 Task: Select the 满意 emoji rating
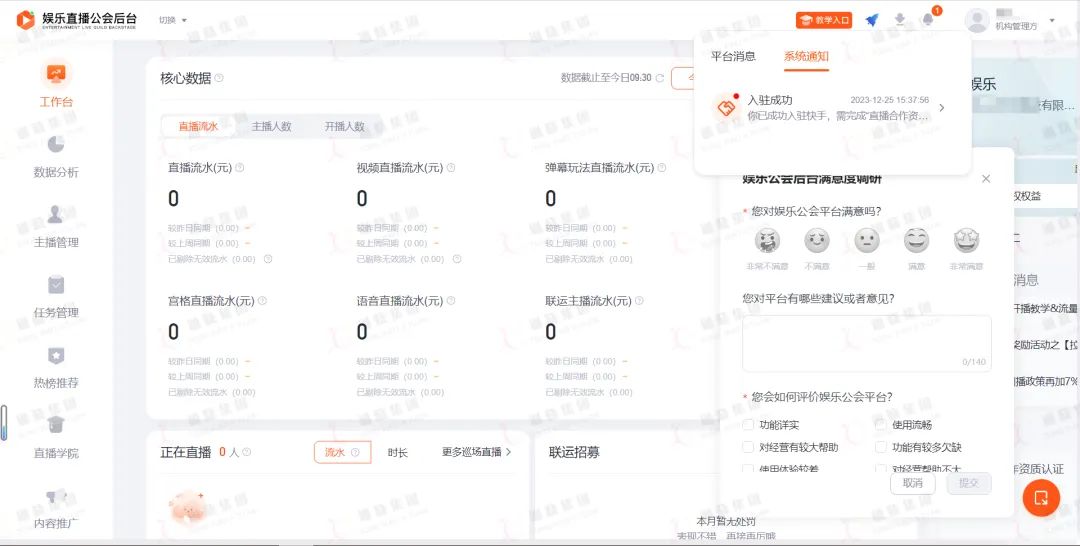[916, 240]
